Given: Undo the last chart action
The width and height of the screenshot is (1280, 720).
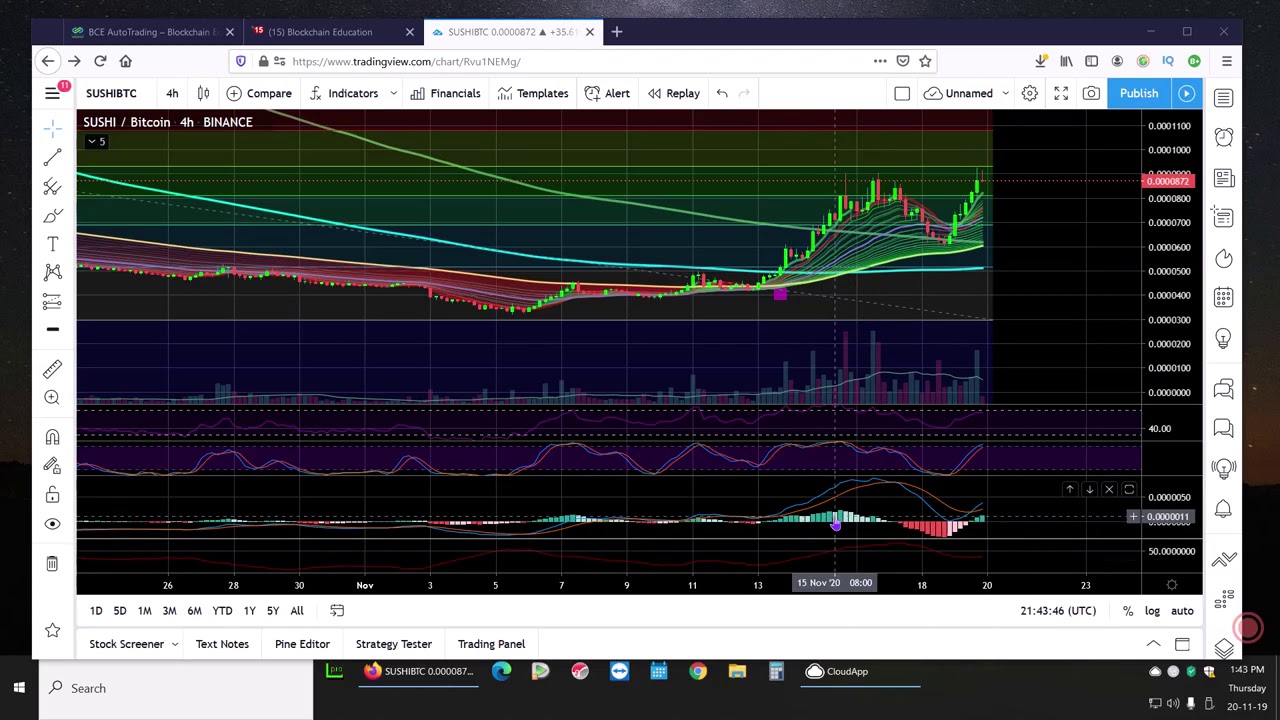Looking at the screenshot, I should pyautogui.click(x=722, y=93).
